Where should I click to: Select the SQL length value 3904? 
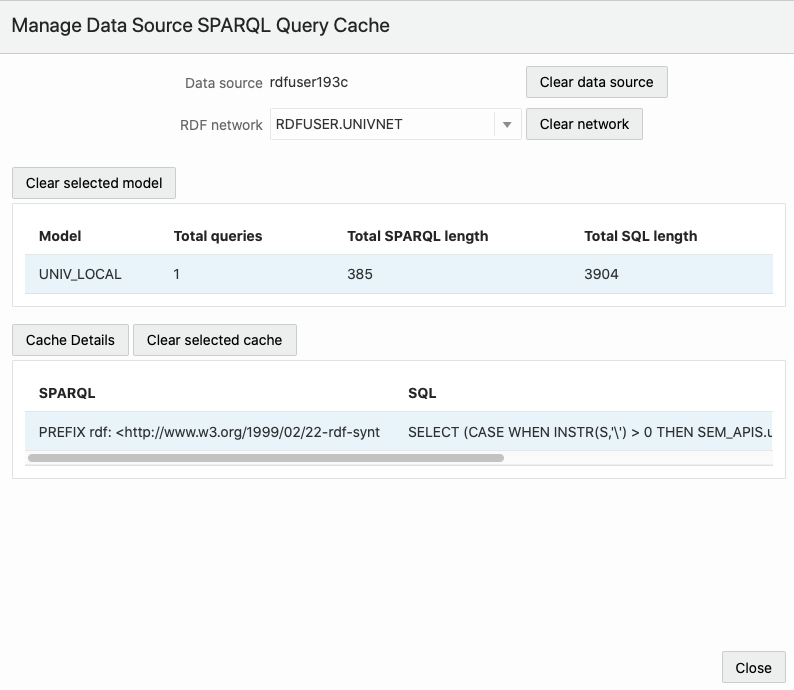601,274
